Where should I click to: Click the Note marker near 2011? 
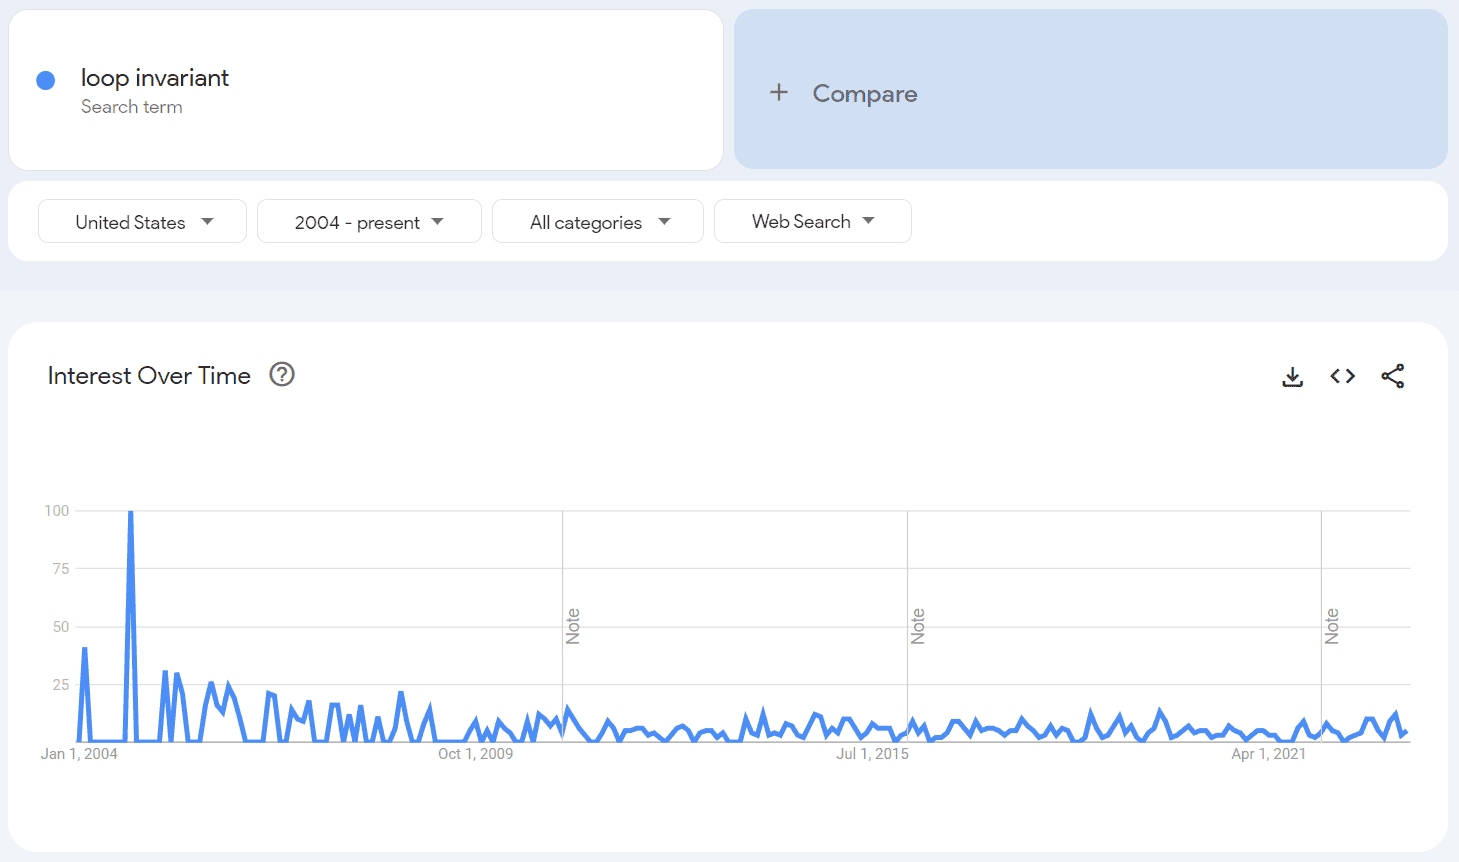pos(573,626)
